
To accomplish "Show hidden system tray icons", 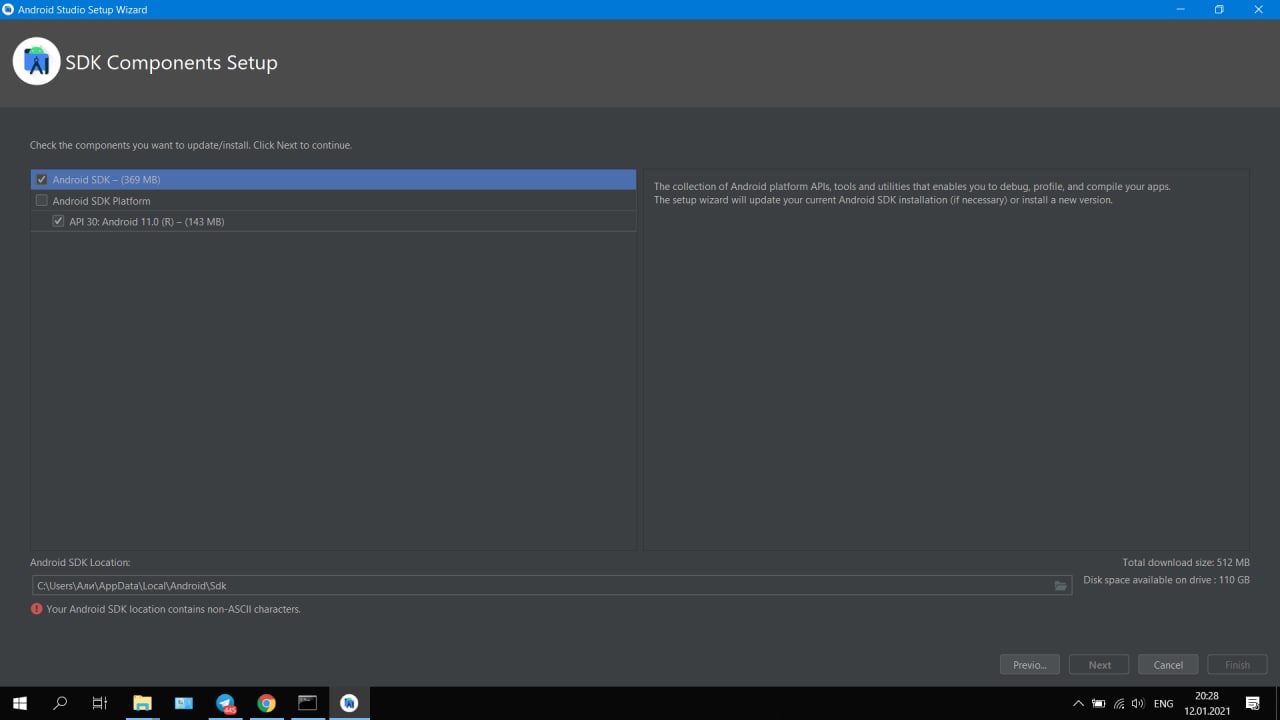I will tap(1078, 704).
